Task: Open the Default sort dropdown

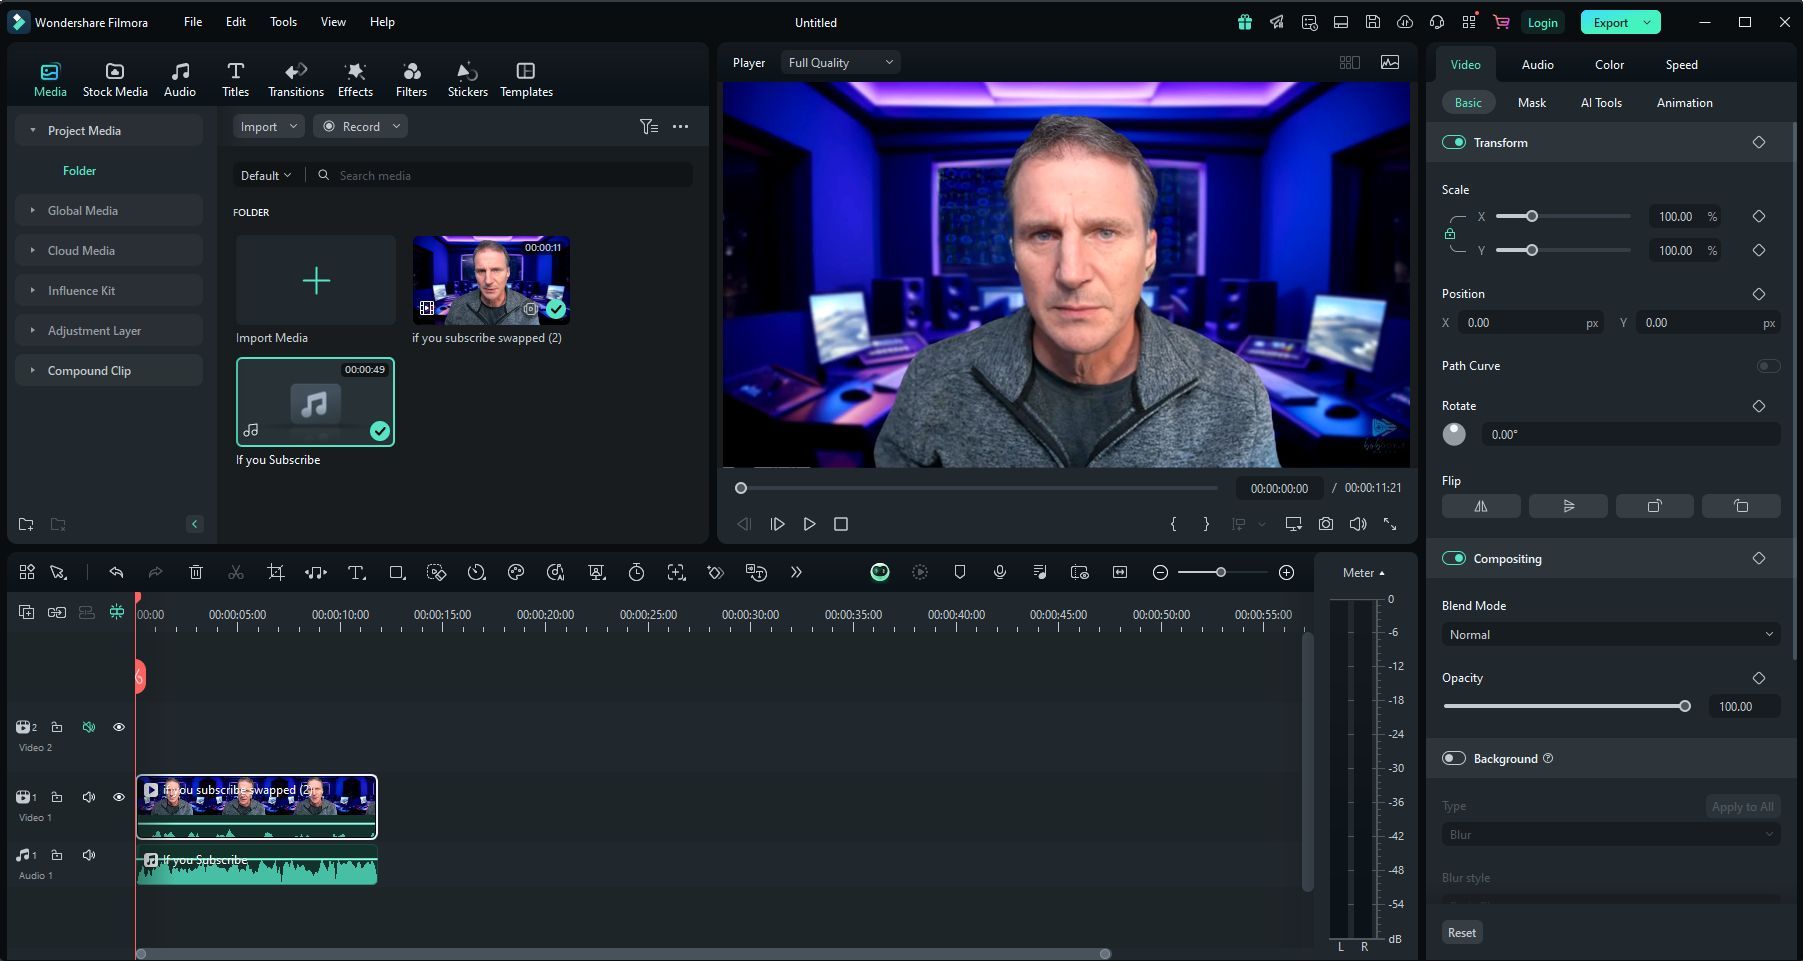Action: click(265, 175)
